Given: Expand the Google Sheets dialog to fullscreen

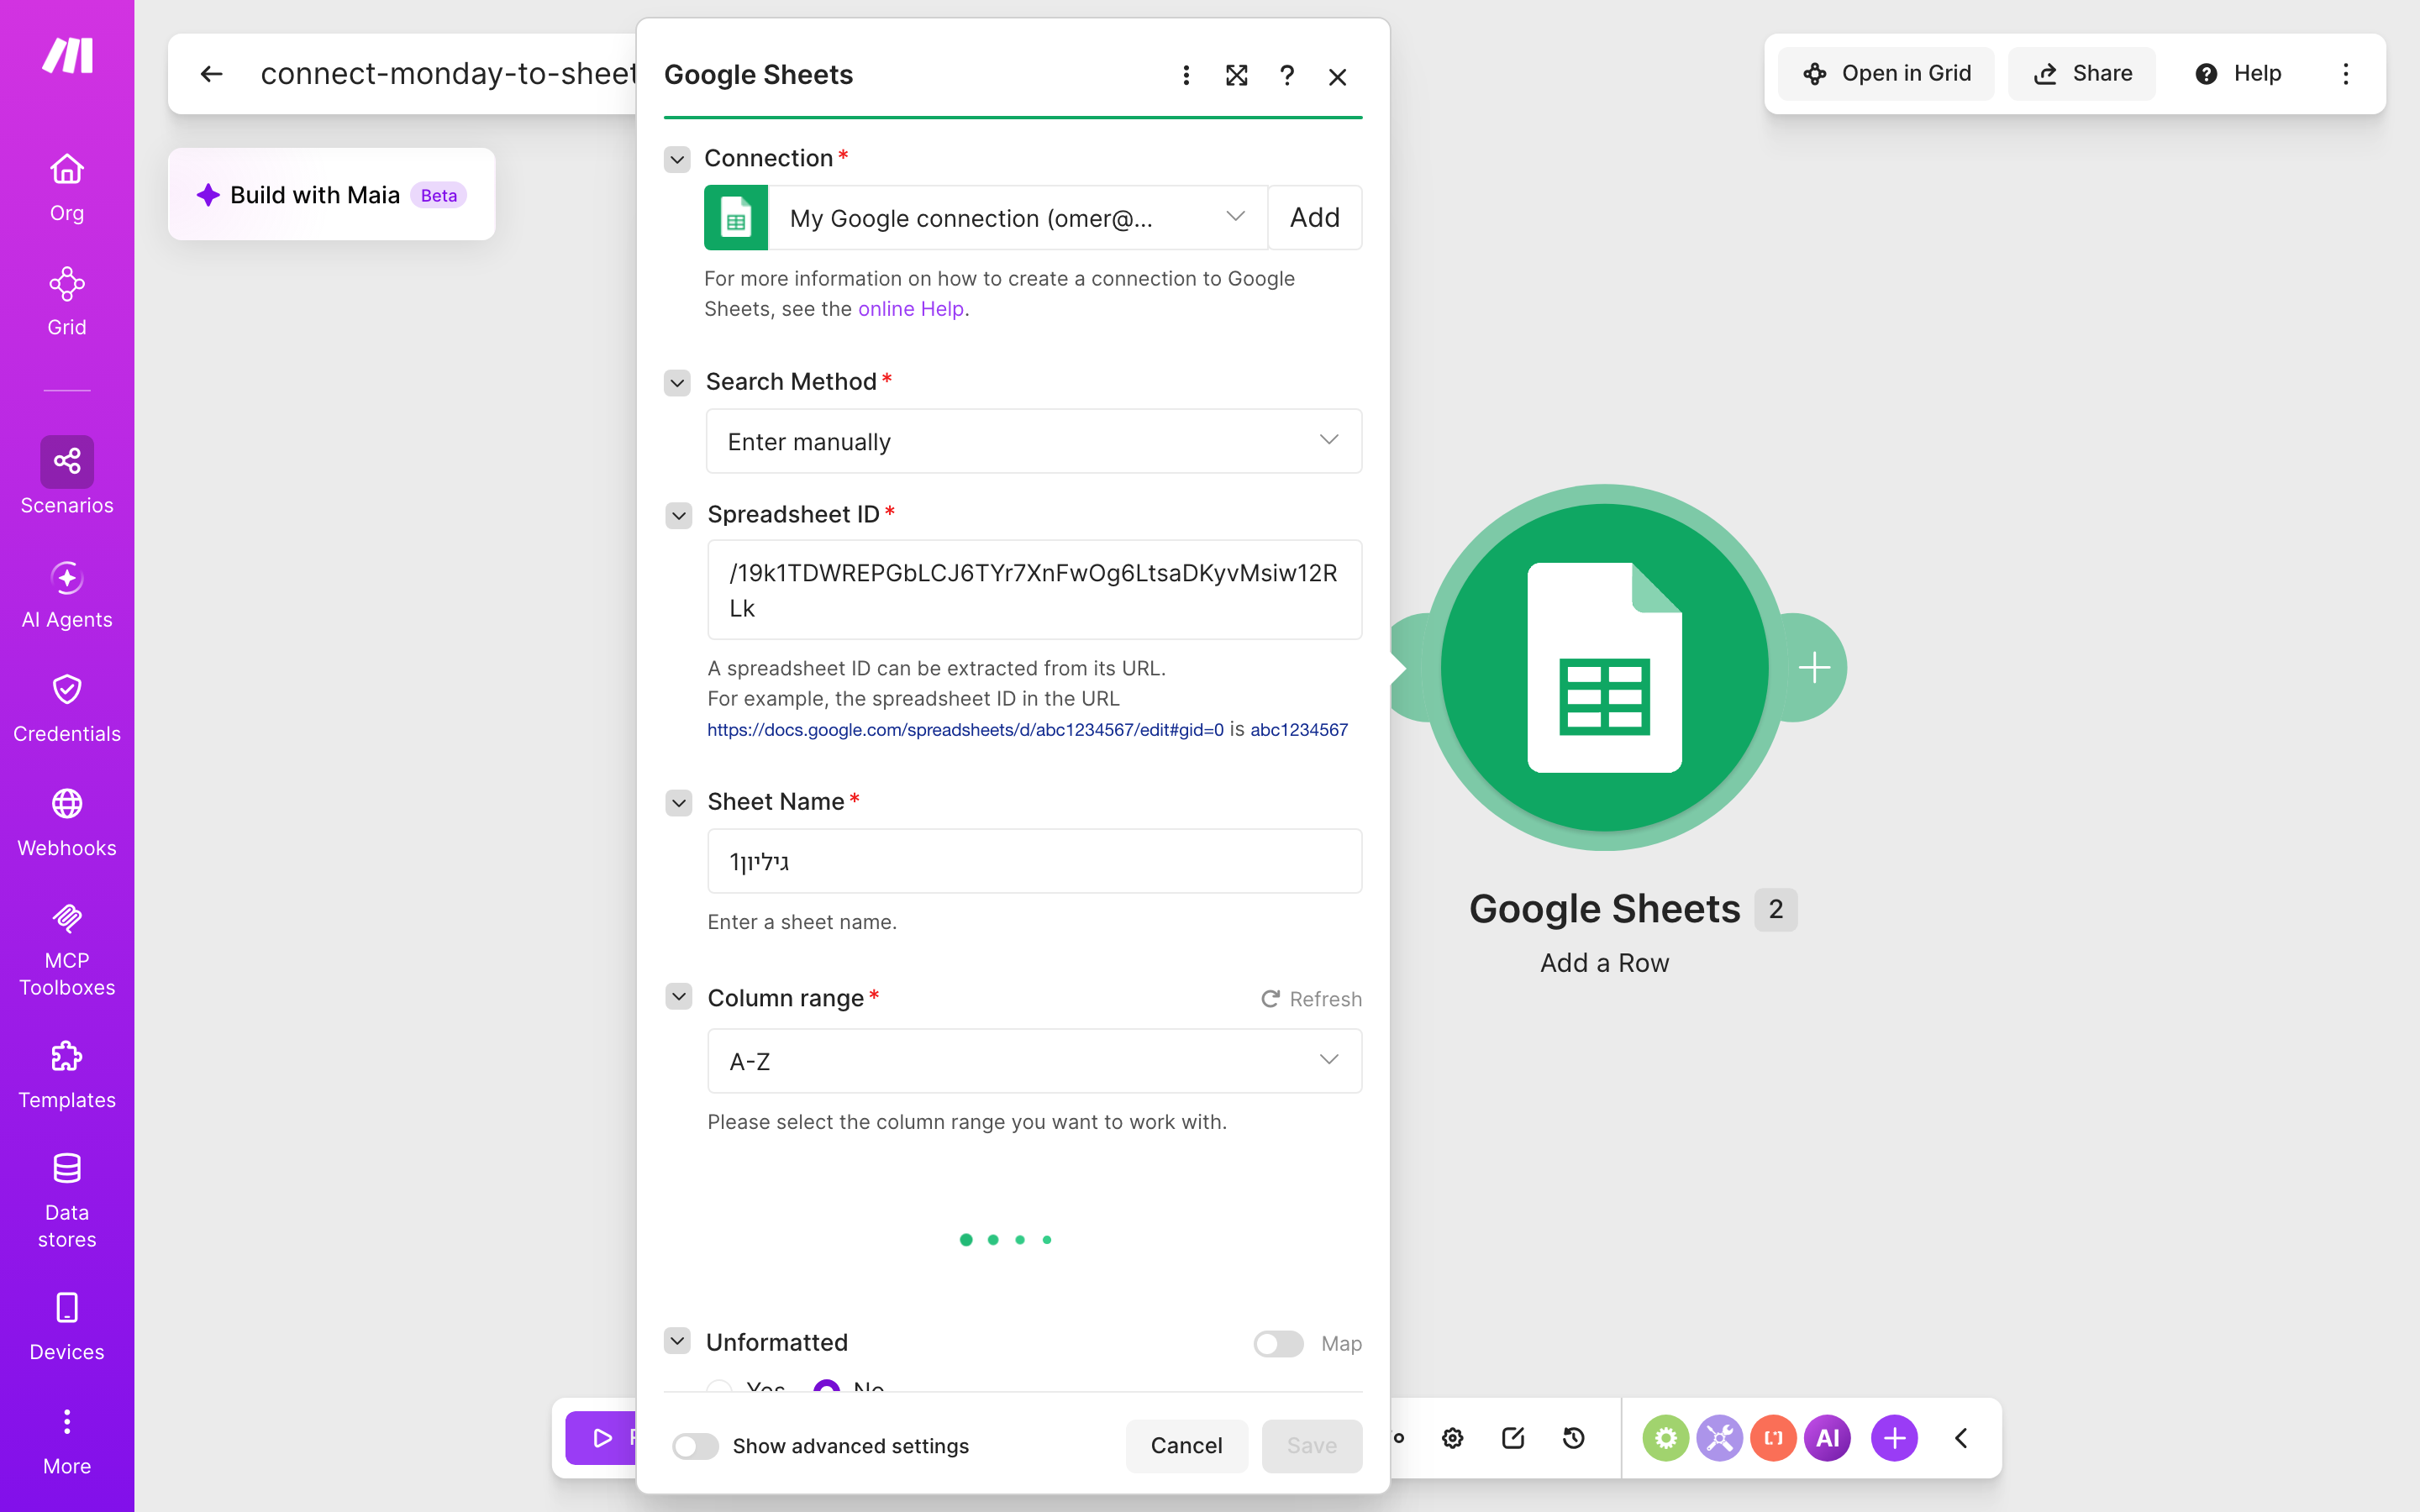Looking at the screenshot, I should click(1237, 76).
